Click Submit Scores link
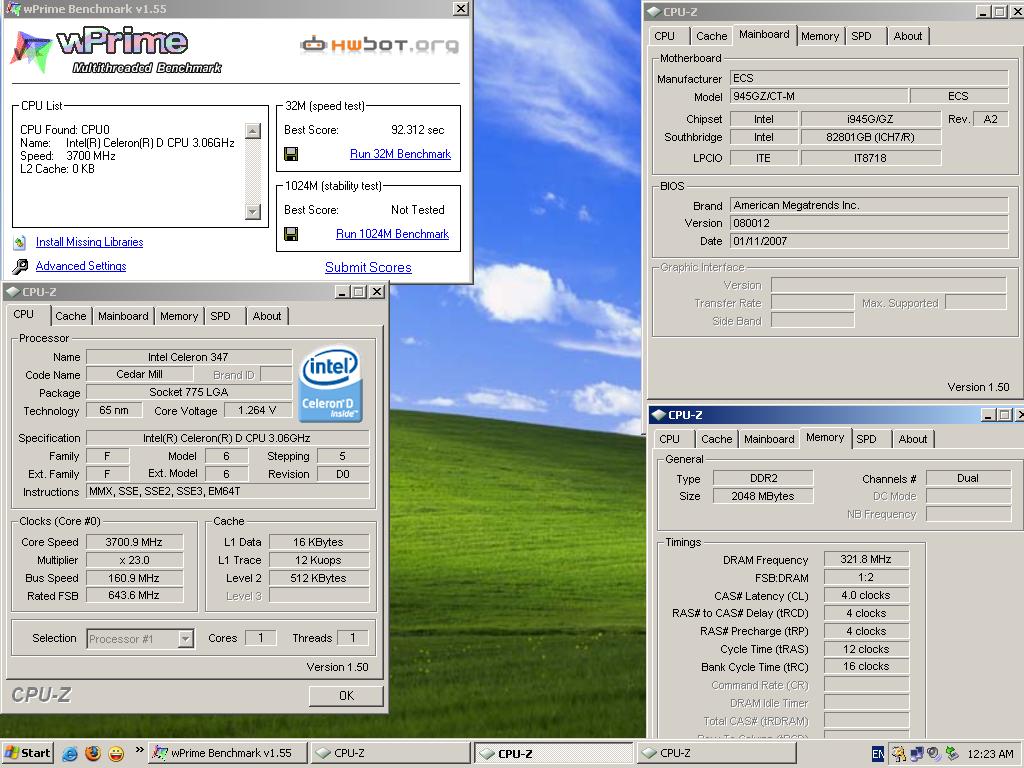The image size is (1024, 768). pos(368,267)
